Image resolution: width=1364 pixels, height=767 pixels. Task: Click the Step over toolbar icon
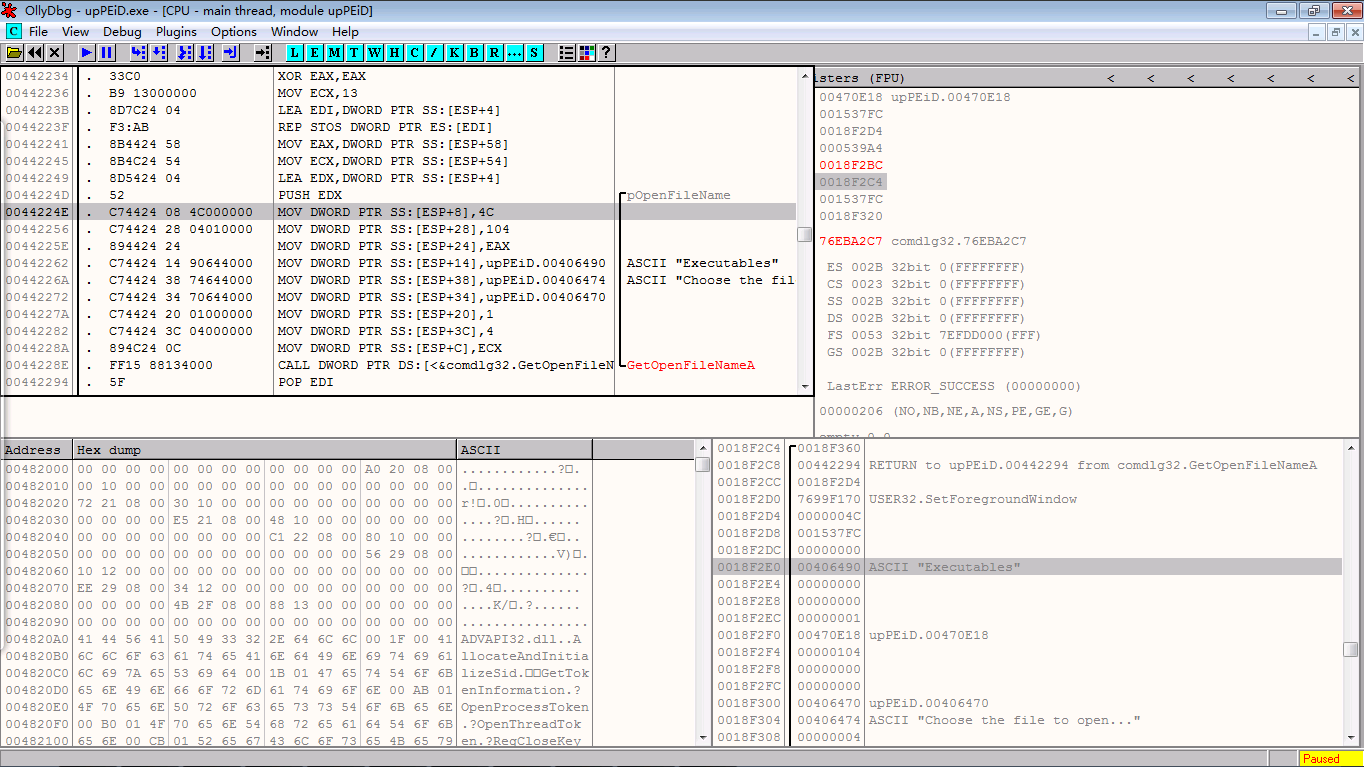pos(160,52)
